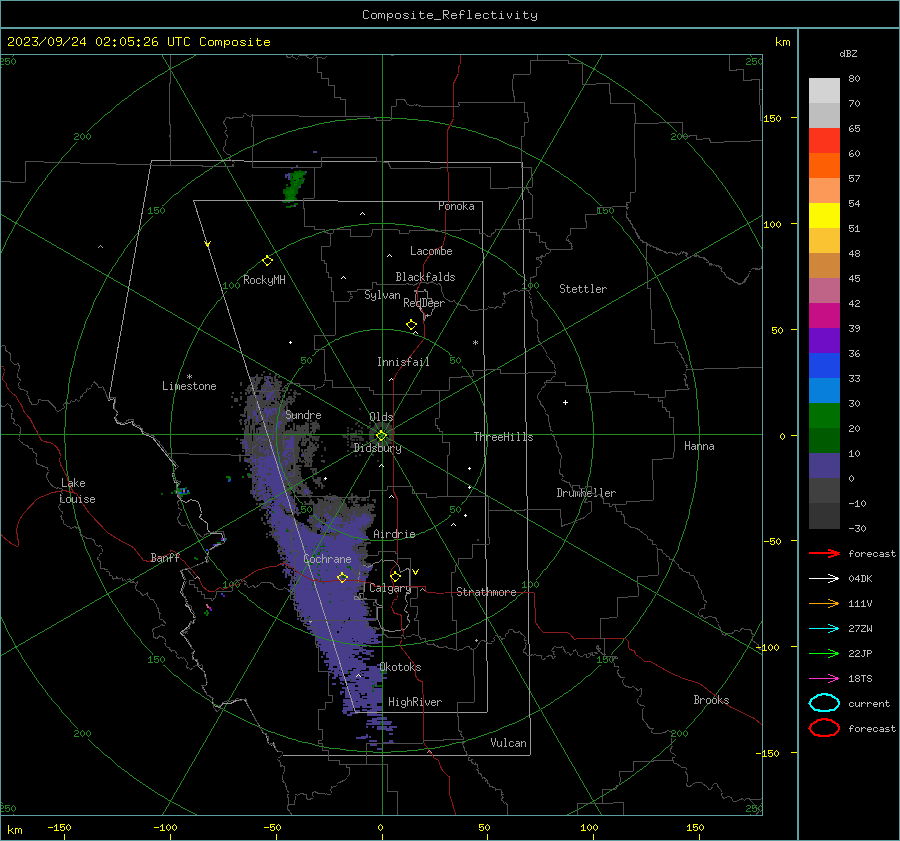Click the red forecast arrow legend icon
The width and height of the screenshot is (900, 841).
point(824,553)
